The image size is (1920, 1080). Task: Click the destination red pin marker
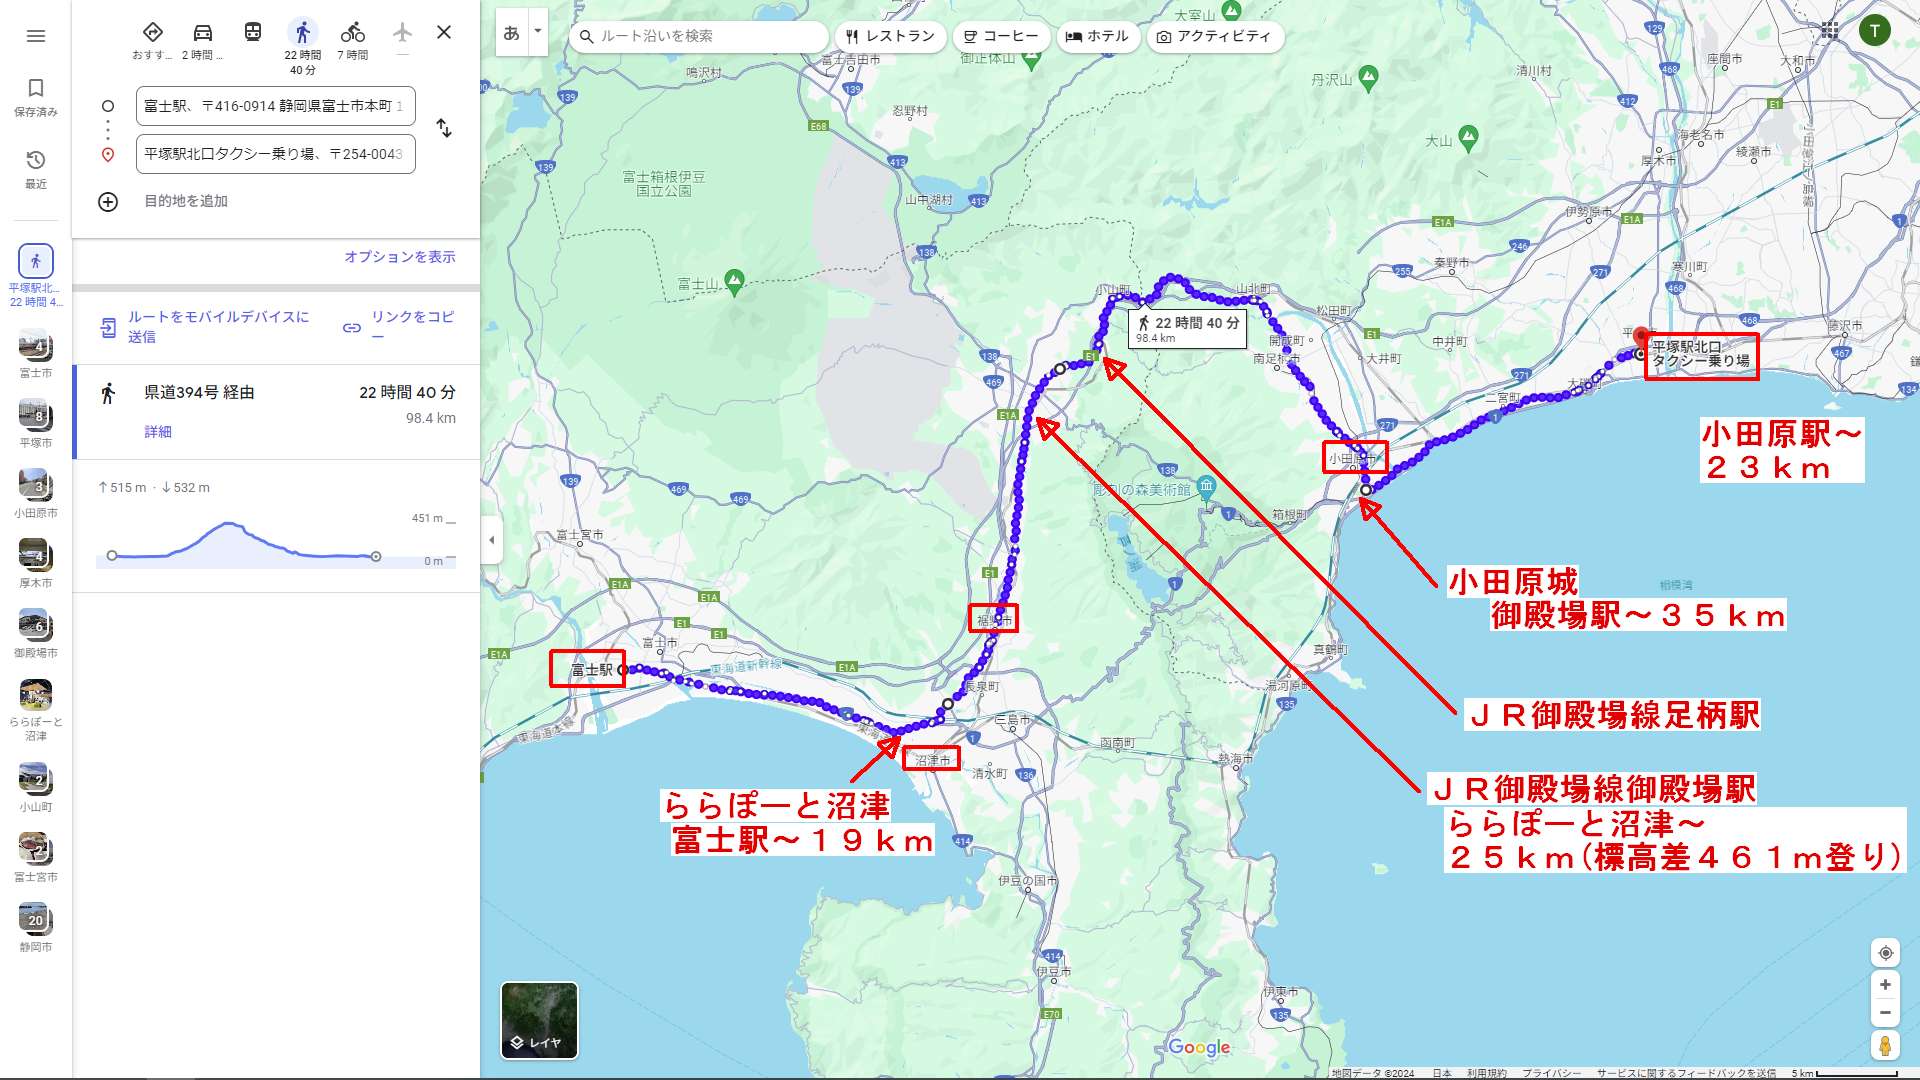point(1641,339)
